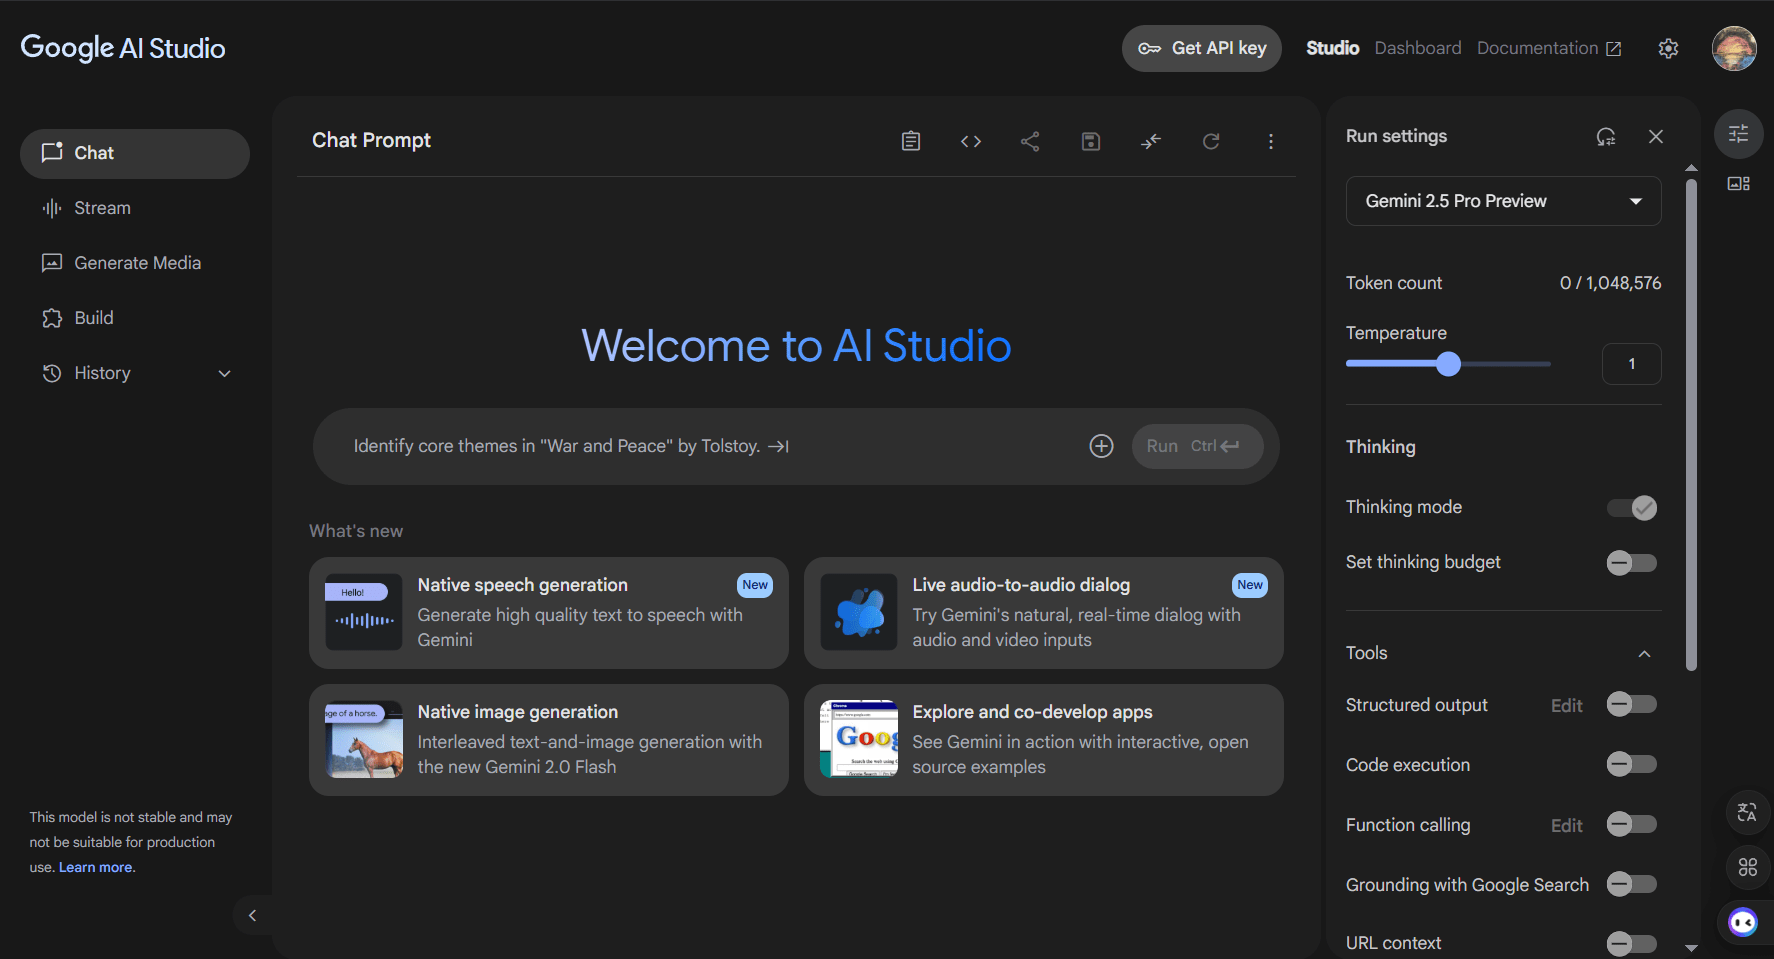Viewport: 1774px width, 959px height.
Task: Click the purple chat bot icon at bottom right
Action: 1743,922
